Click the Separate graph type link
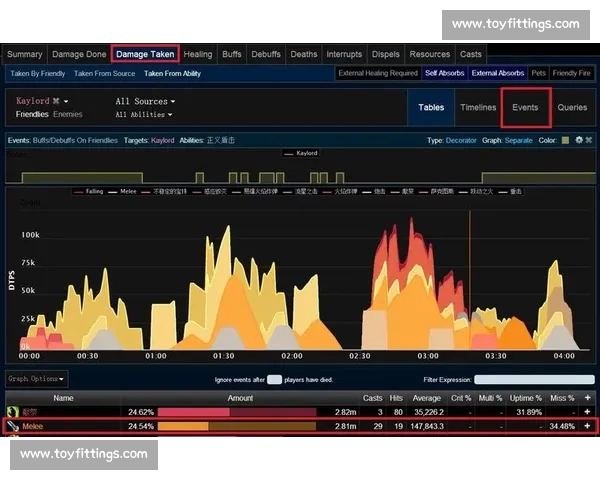Screen dimensions: 600x480 coord(518,141)
